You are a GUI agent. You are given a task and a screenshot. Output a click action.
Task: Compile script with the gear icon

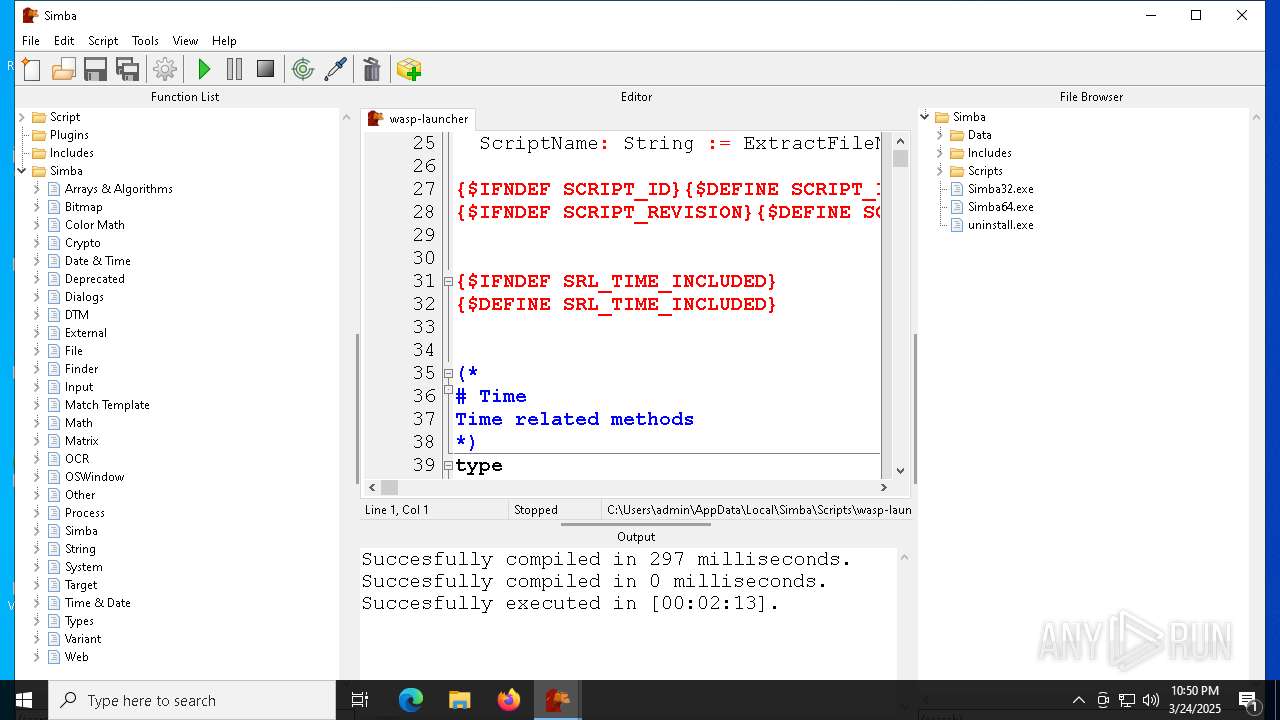click(165, 69)
